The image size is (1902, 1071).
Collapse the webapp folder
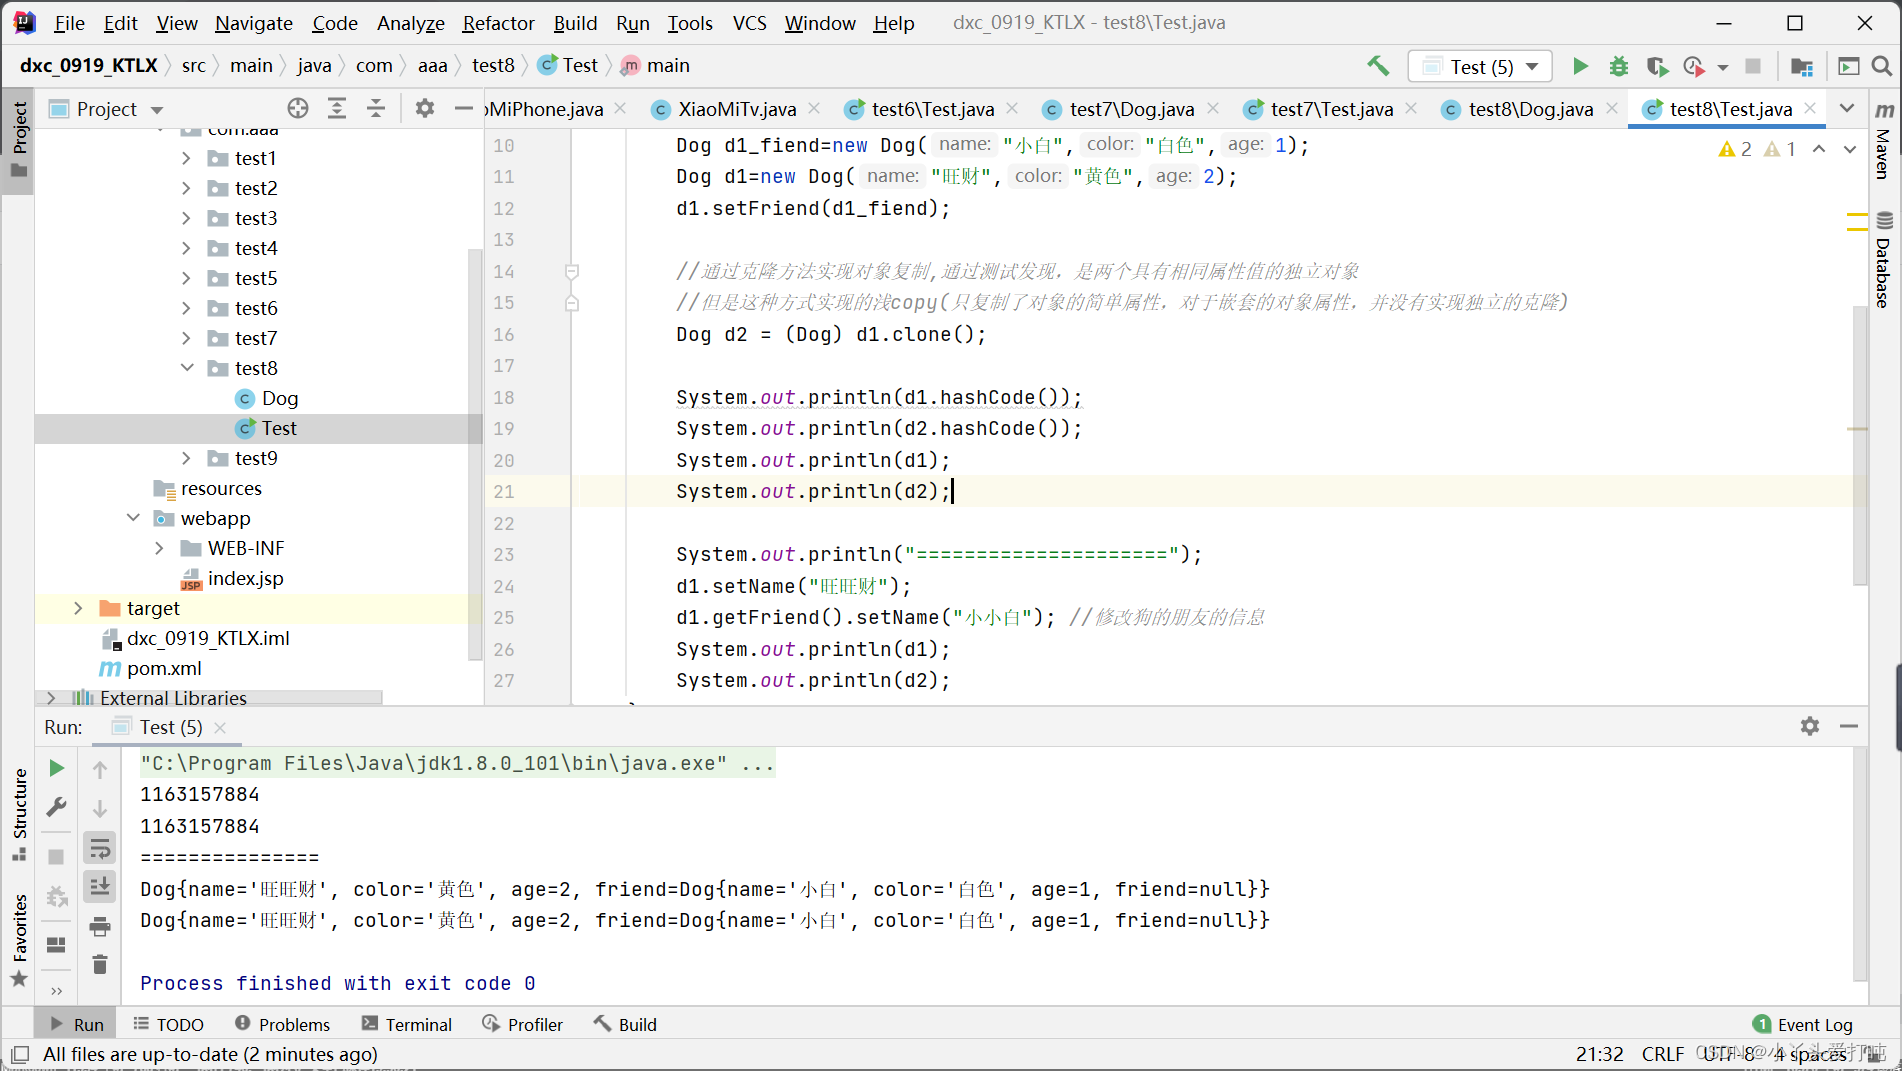click(133, 518)
